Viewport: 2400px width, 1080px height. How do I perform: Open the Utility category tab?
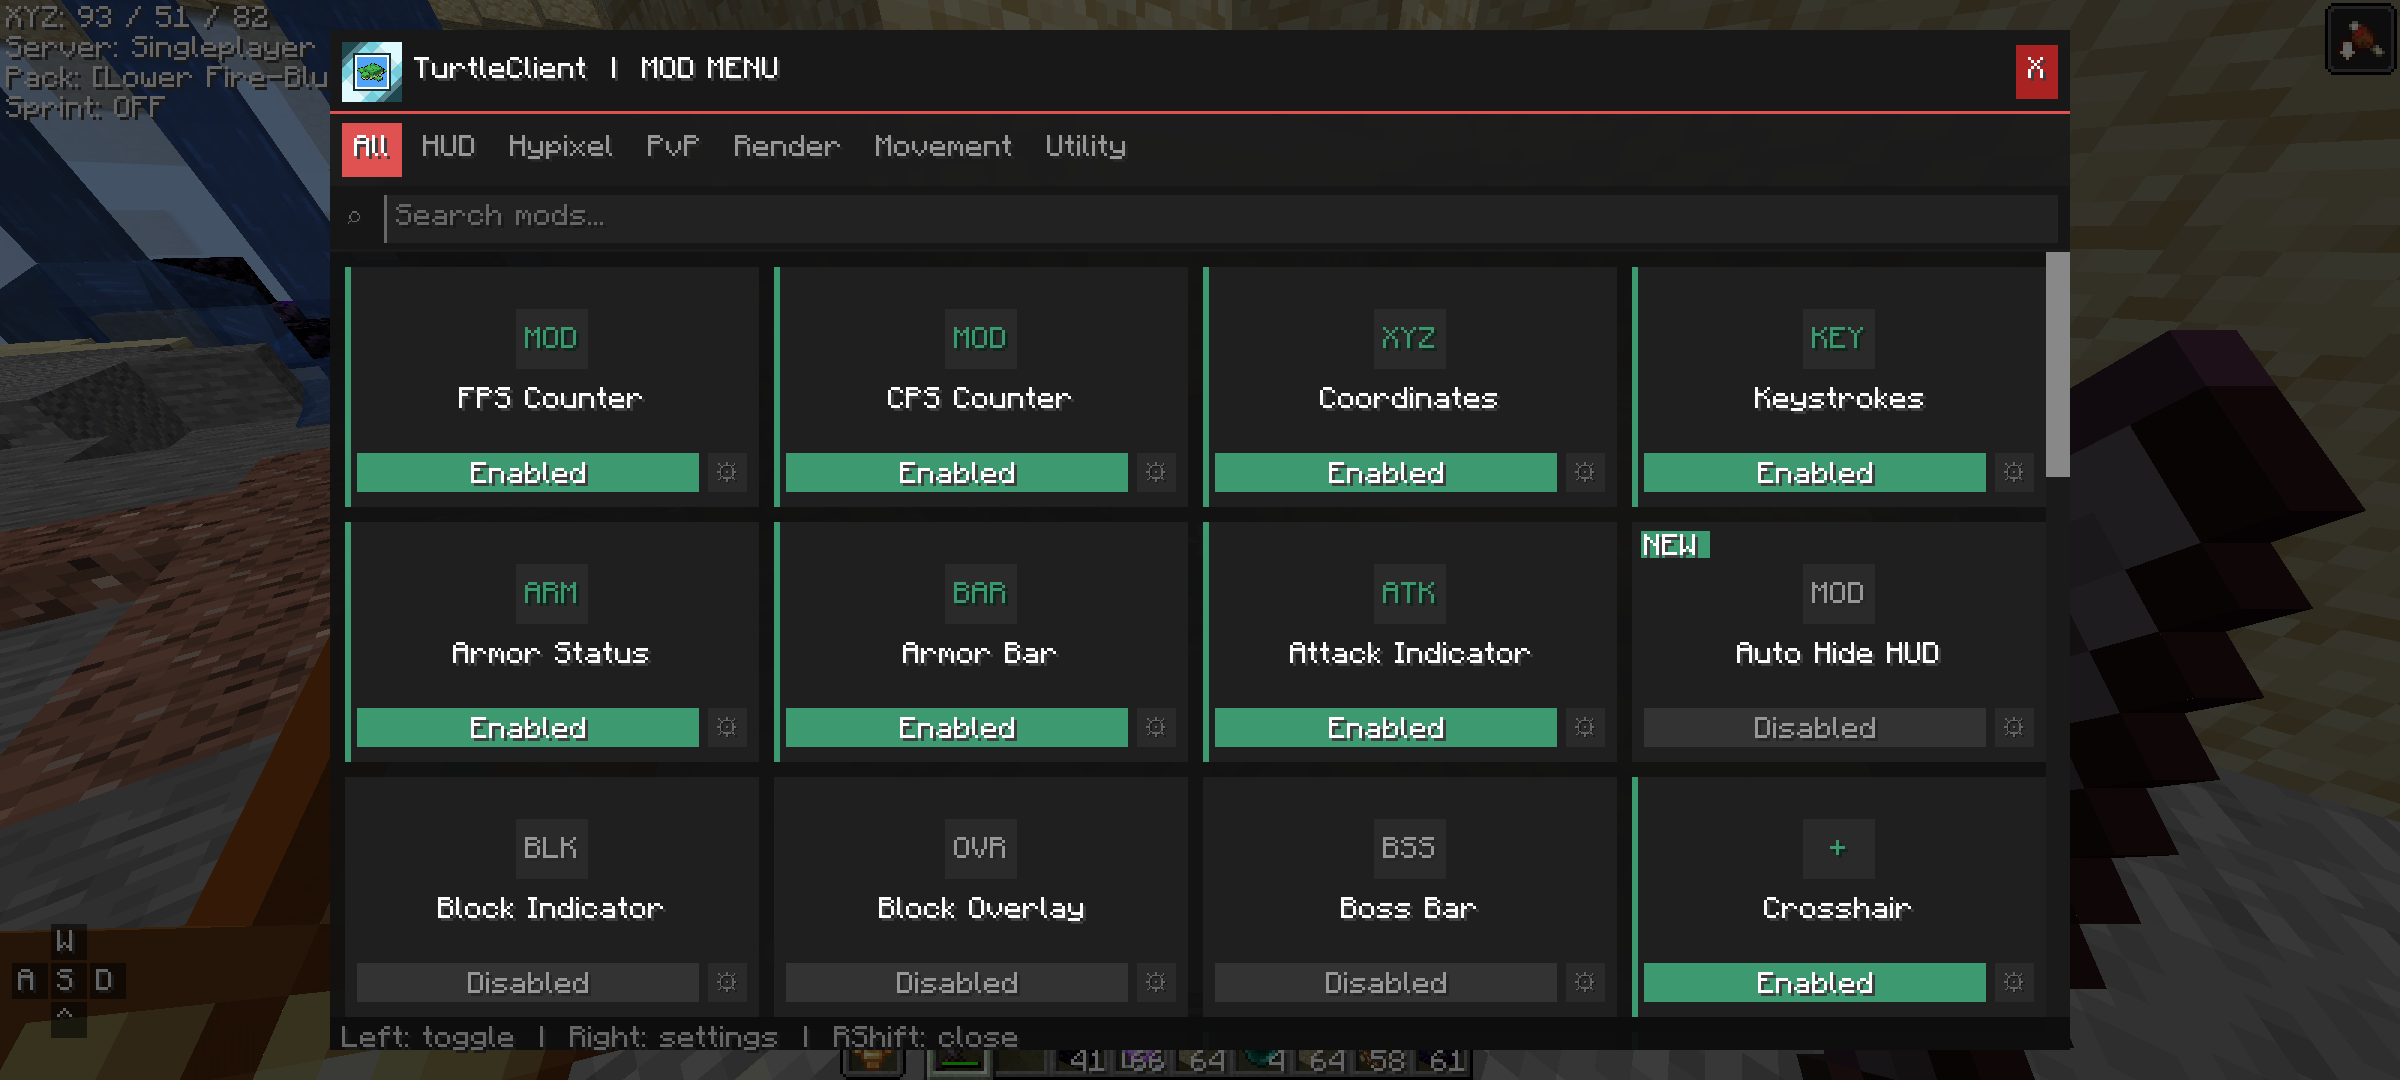1086,147
